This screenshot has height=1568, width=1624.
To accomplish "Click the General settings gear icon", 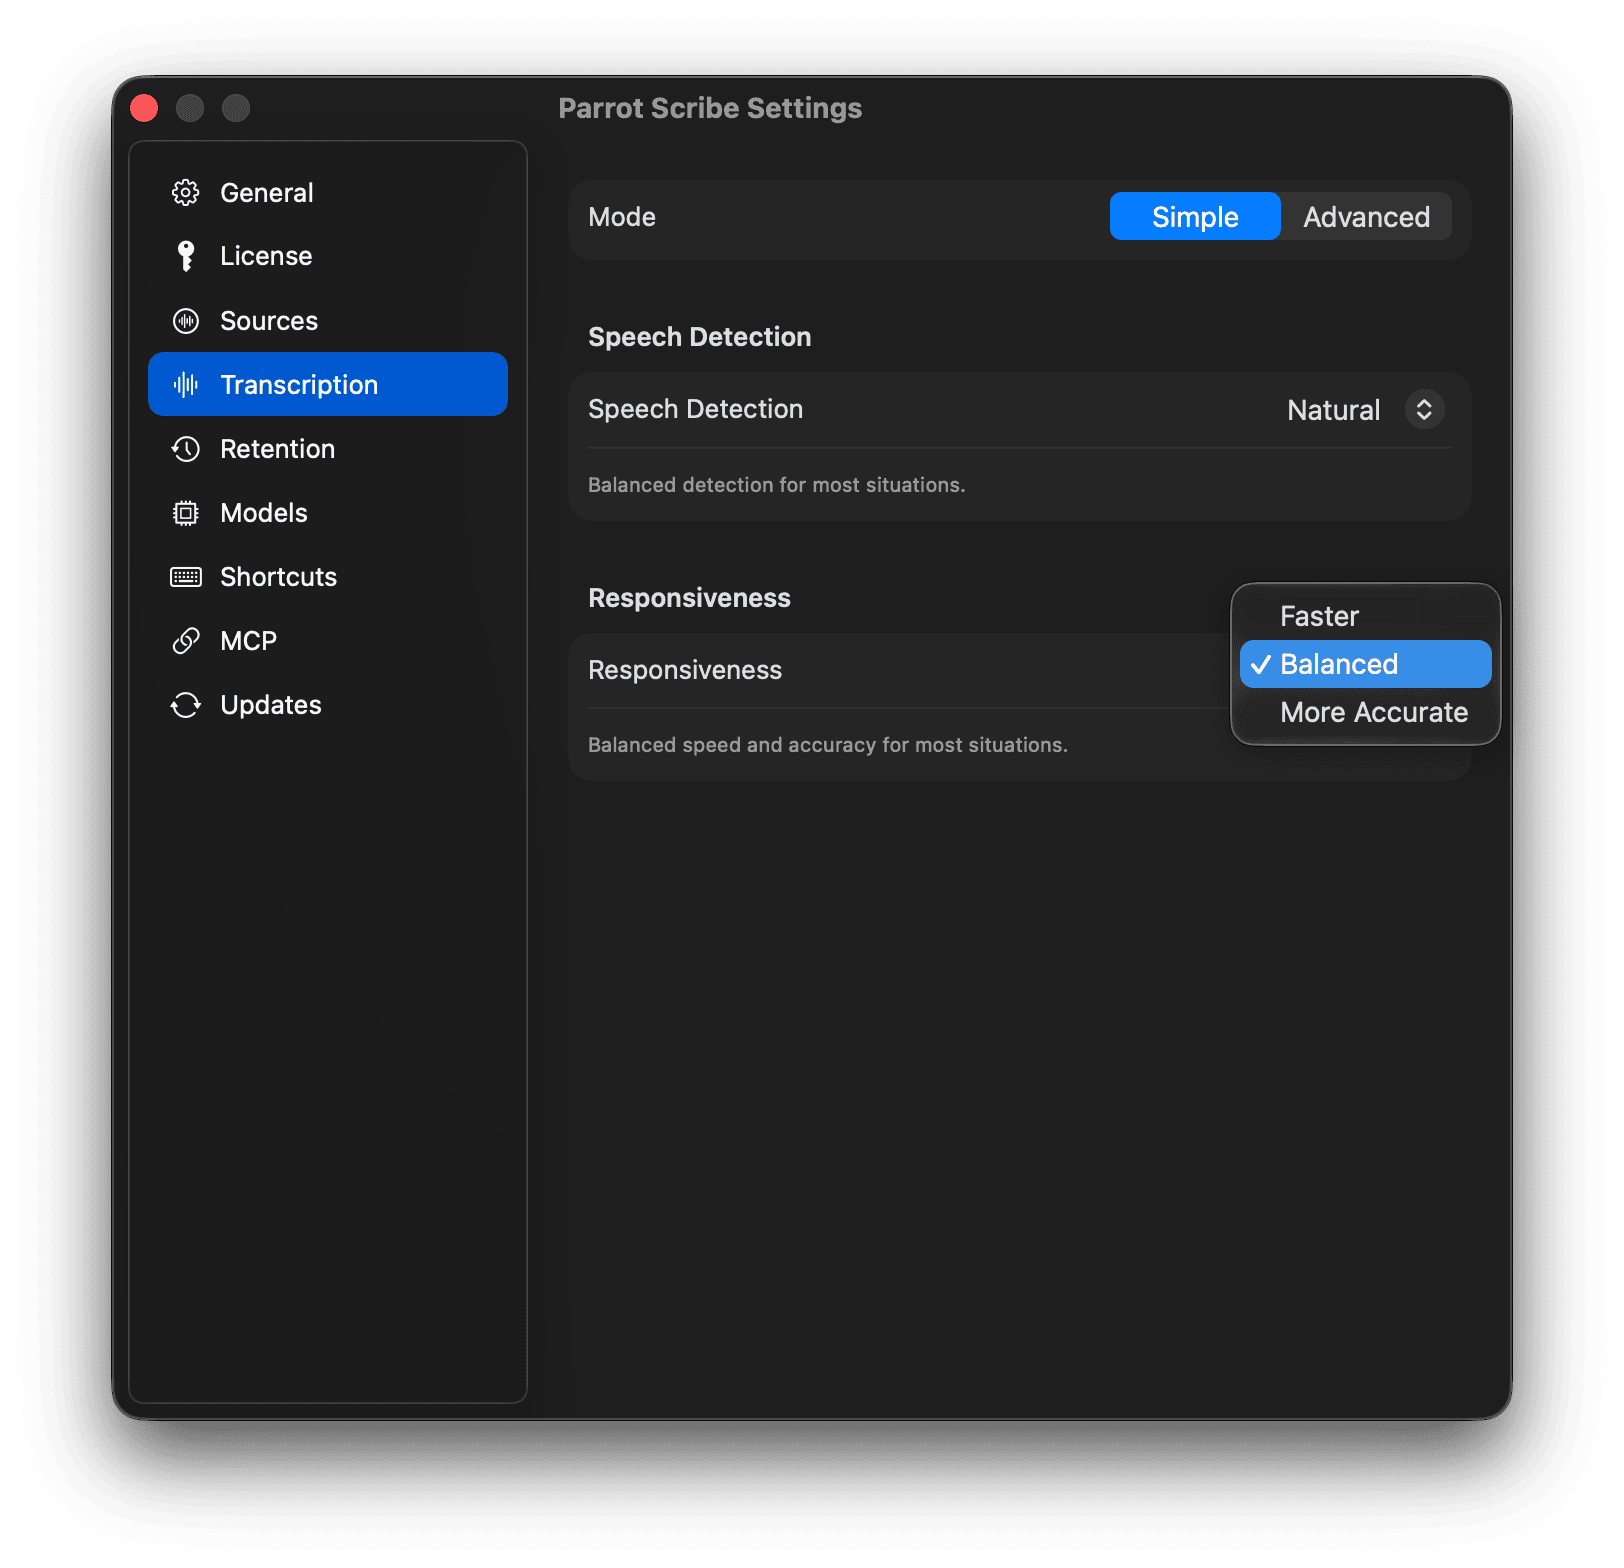I will pos(186,192).
